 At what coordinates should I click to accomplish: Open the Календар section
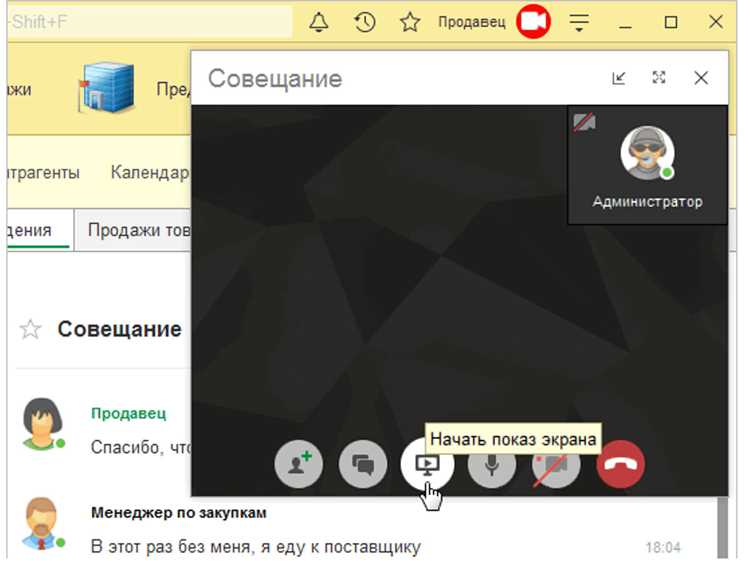point(149,172)
